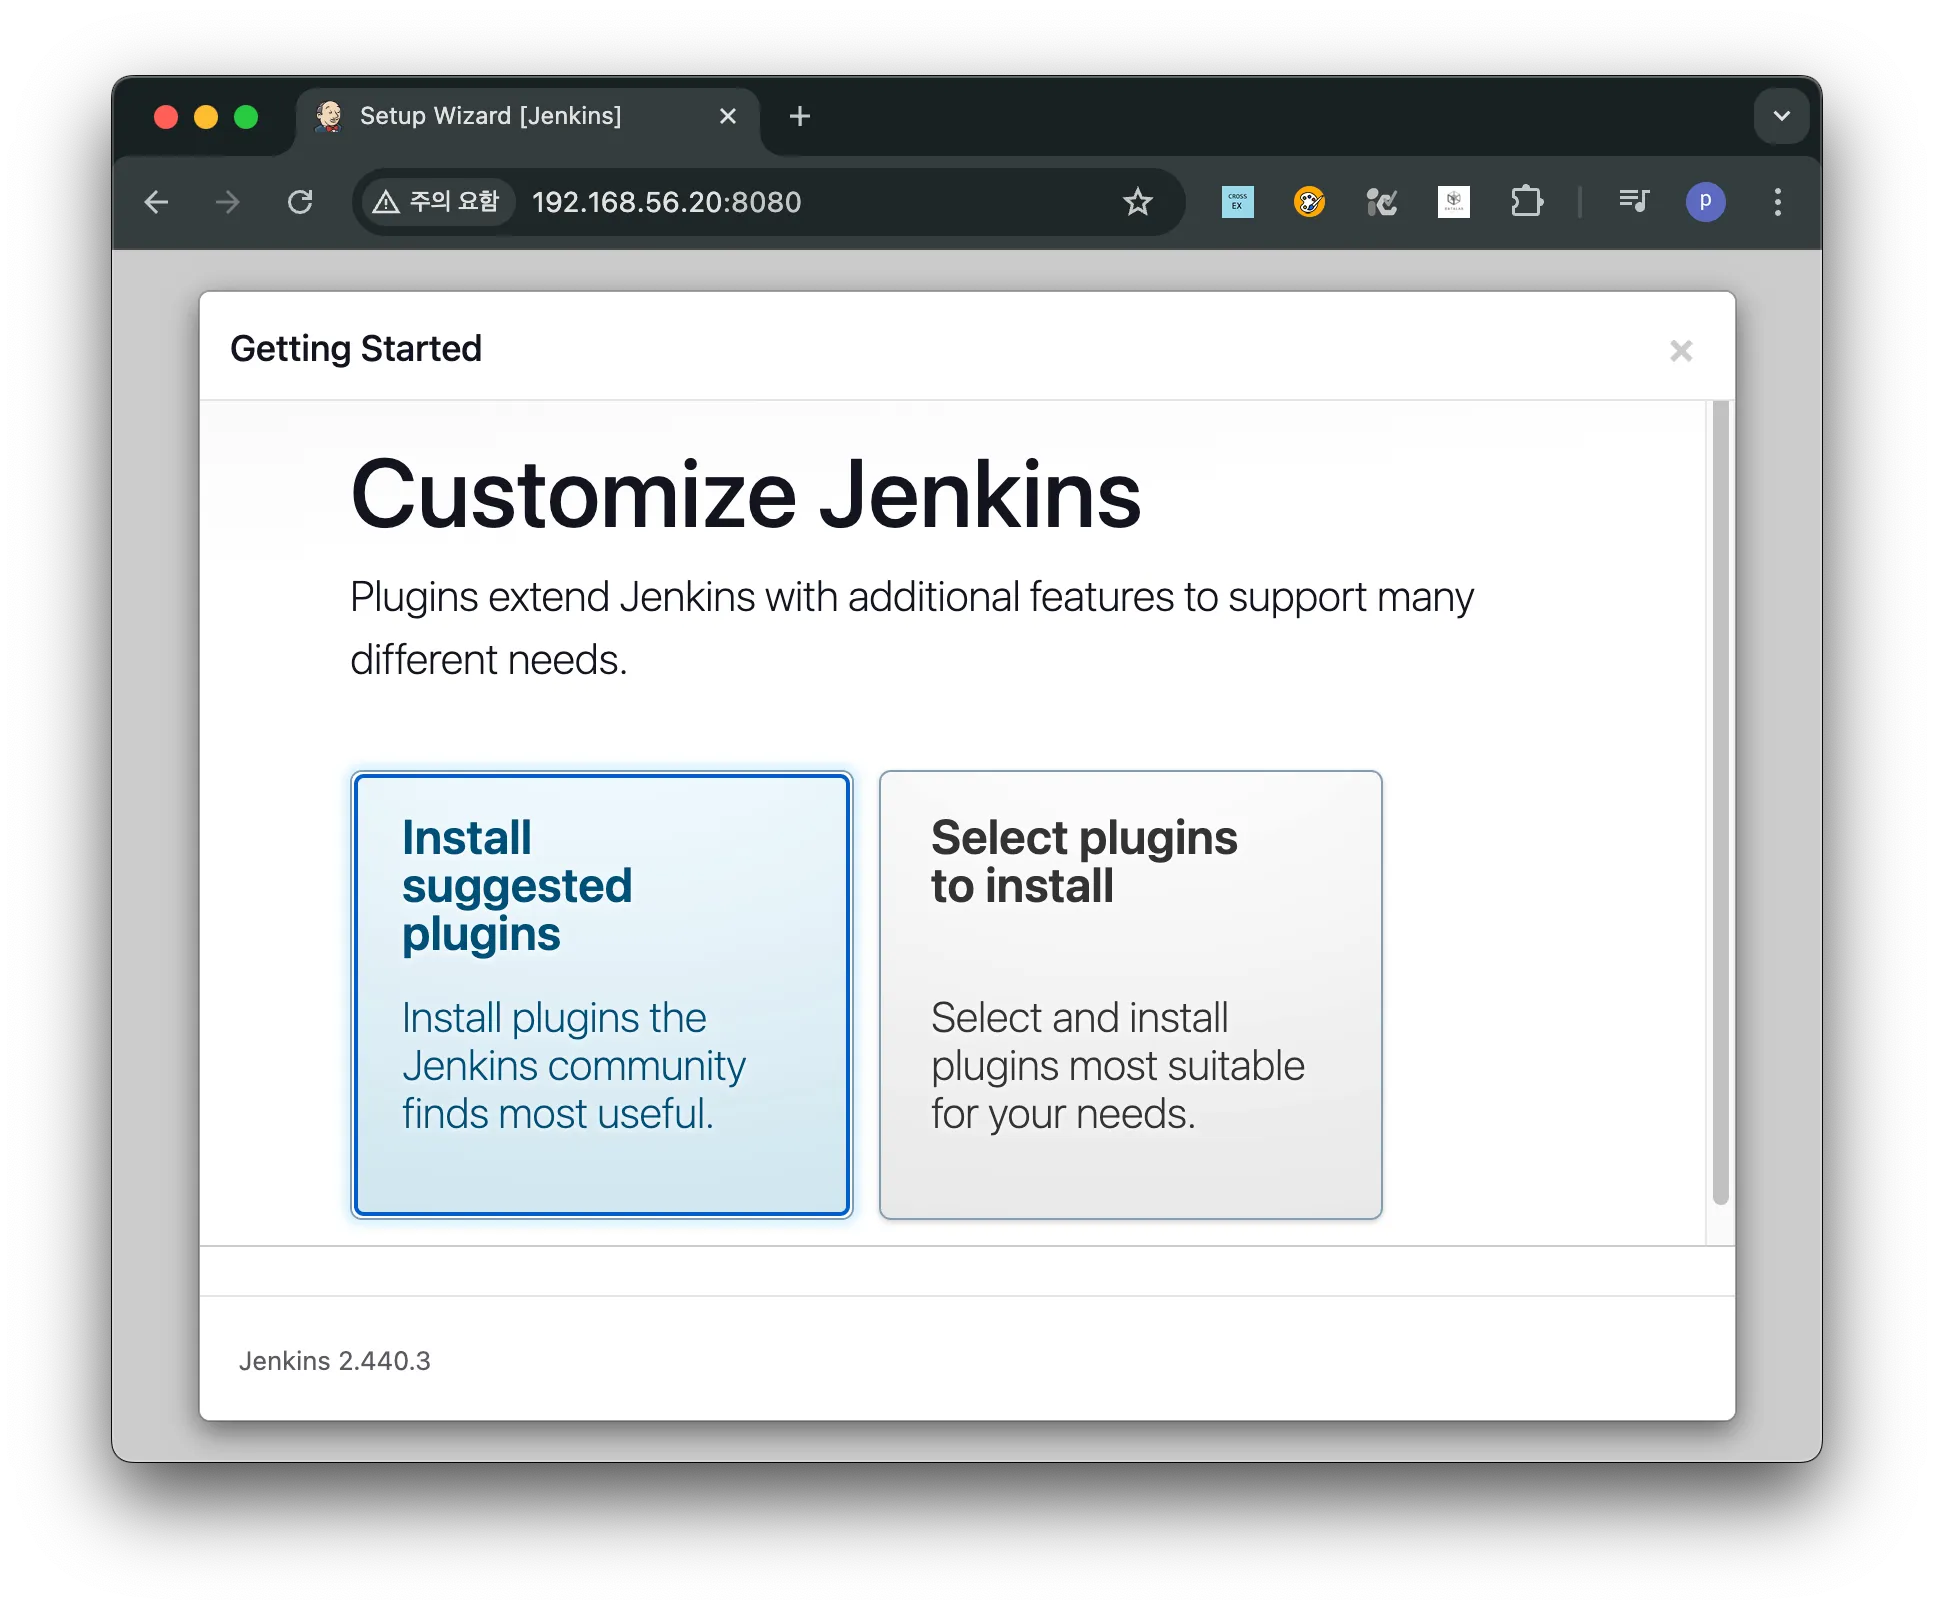Viewport: 1934px width, 1610px height.
Task: Click the Getting Started dialog scrollbar
Action: [1720, 800]
